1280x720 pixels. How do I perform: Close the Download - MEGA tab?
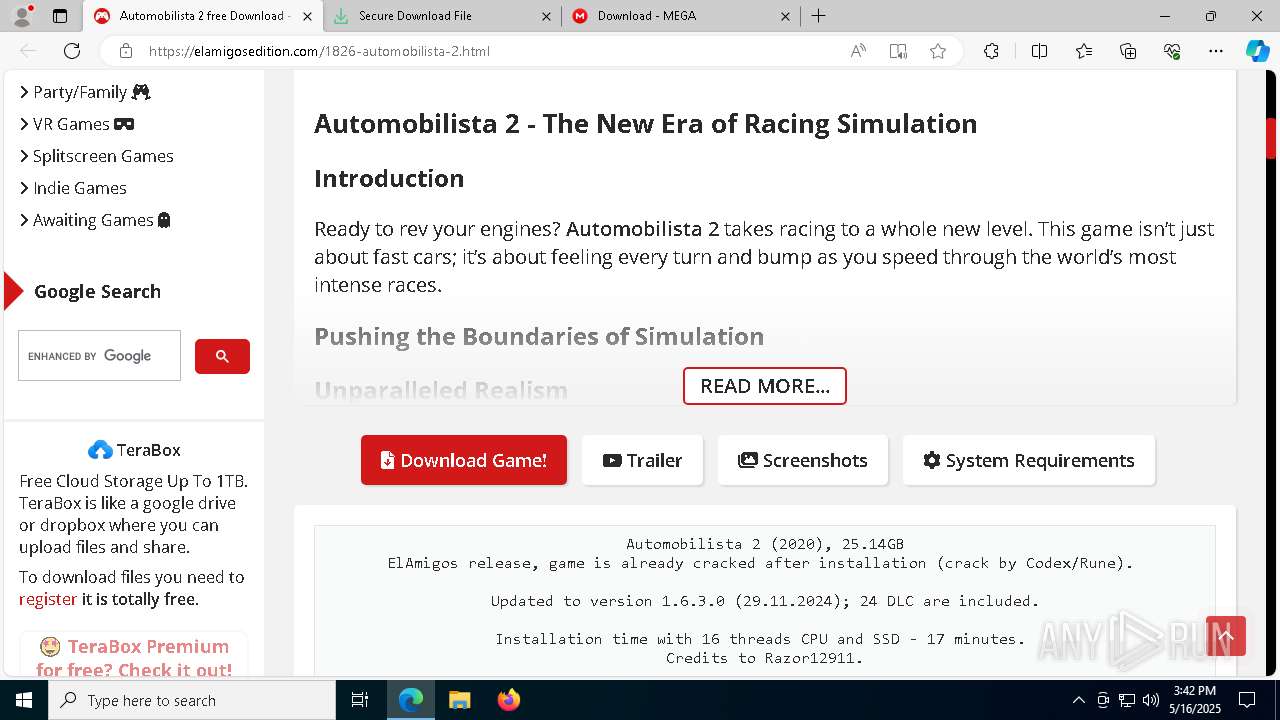(x=785, y=16)
